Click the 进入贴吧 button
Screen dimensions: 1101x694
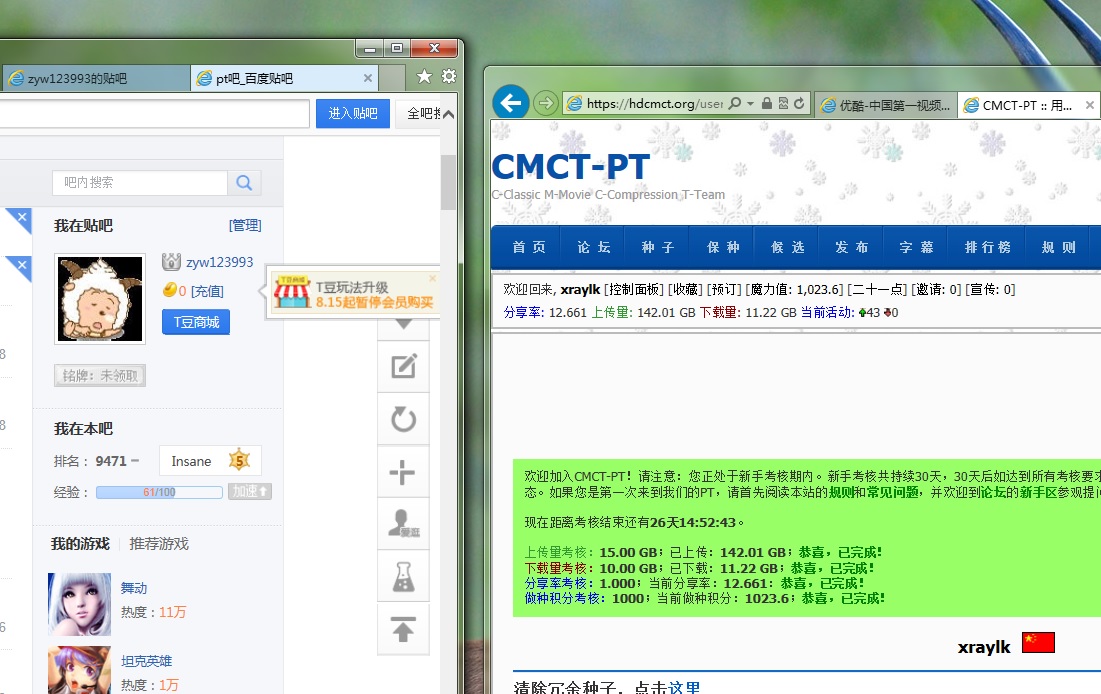(x=352, y=113)
